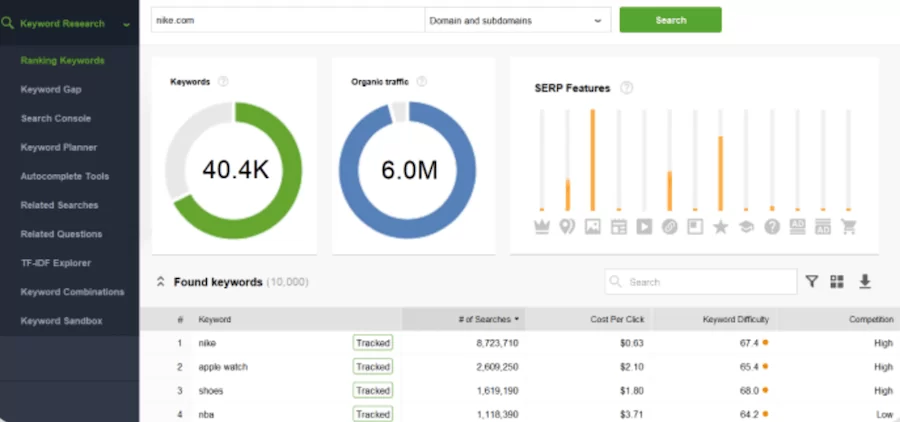Open Autocomplete Tools in sidebar
This screenshot has width=900, height=422.
(64, 176)
